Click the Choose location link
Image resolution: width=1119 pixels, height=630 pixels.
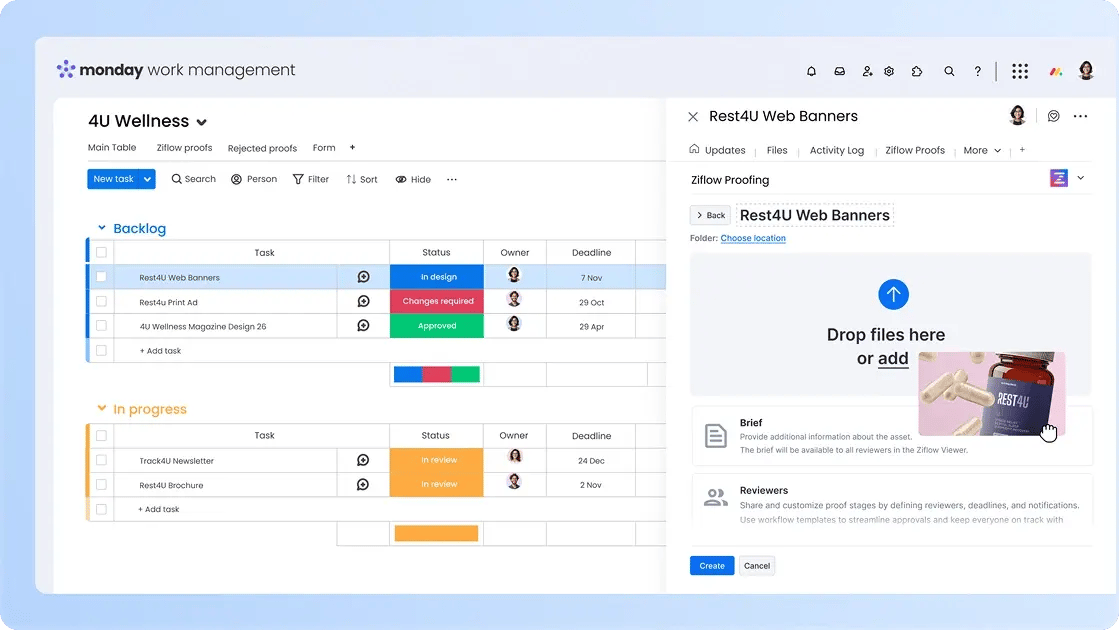pyautogui.click(x=753, y=238)
